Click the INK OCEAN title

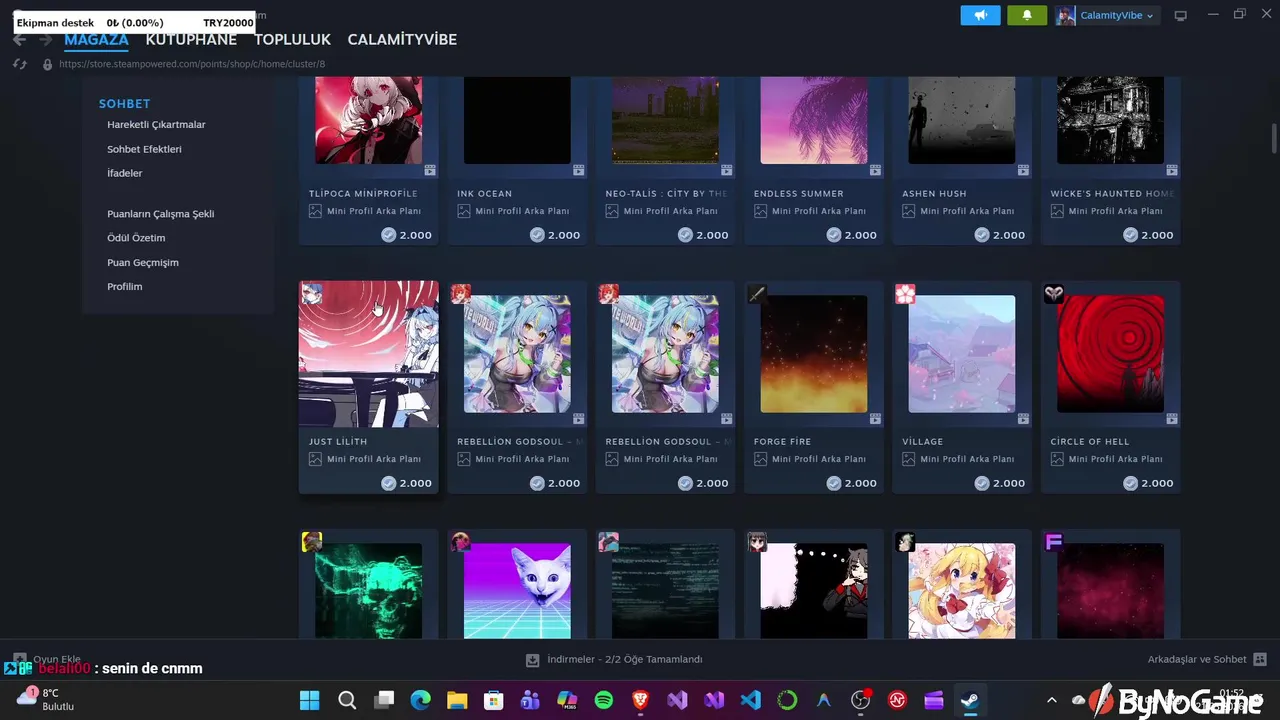tap(484, 194)
